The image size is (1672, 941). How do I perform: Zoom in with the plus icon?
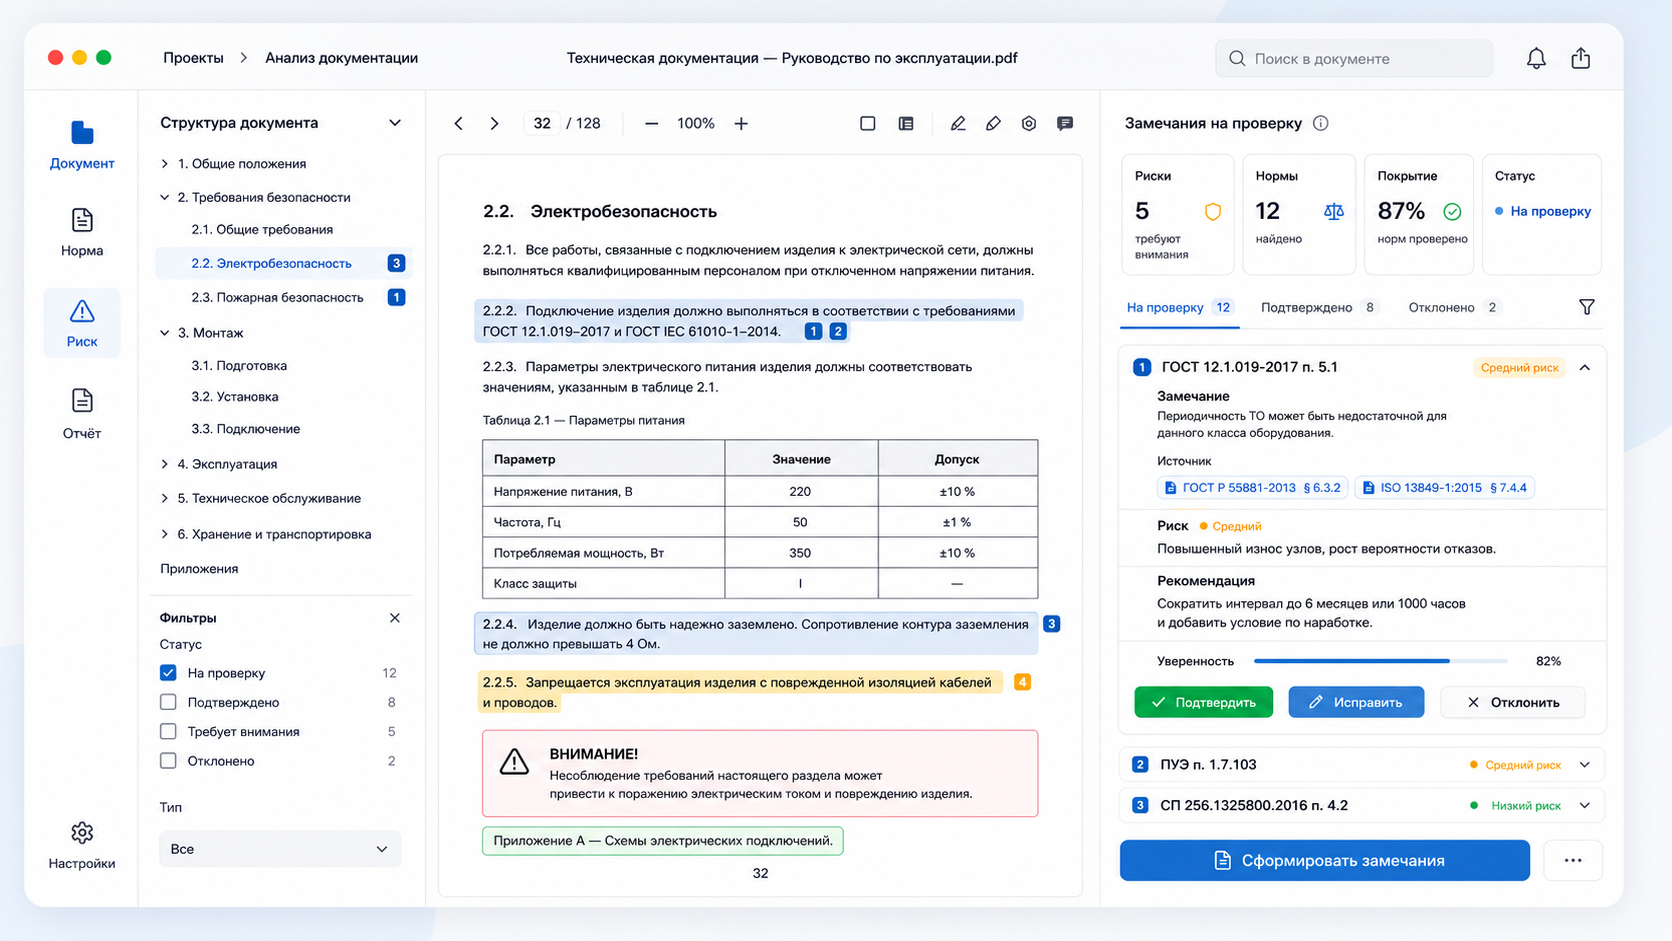(x=741, y=124)
